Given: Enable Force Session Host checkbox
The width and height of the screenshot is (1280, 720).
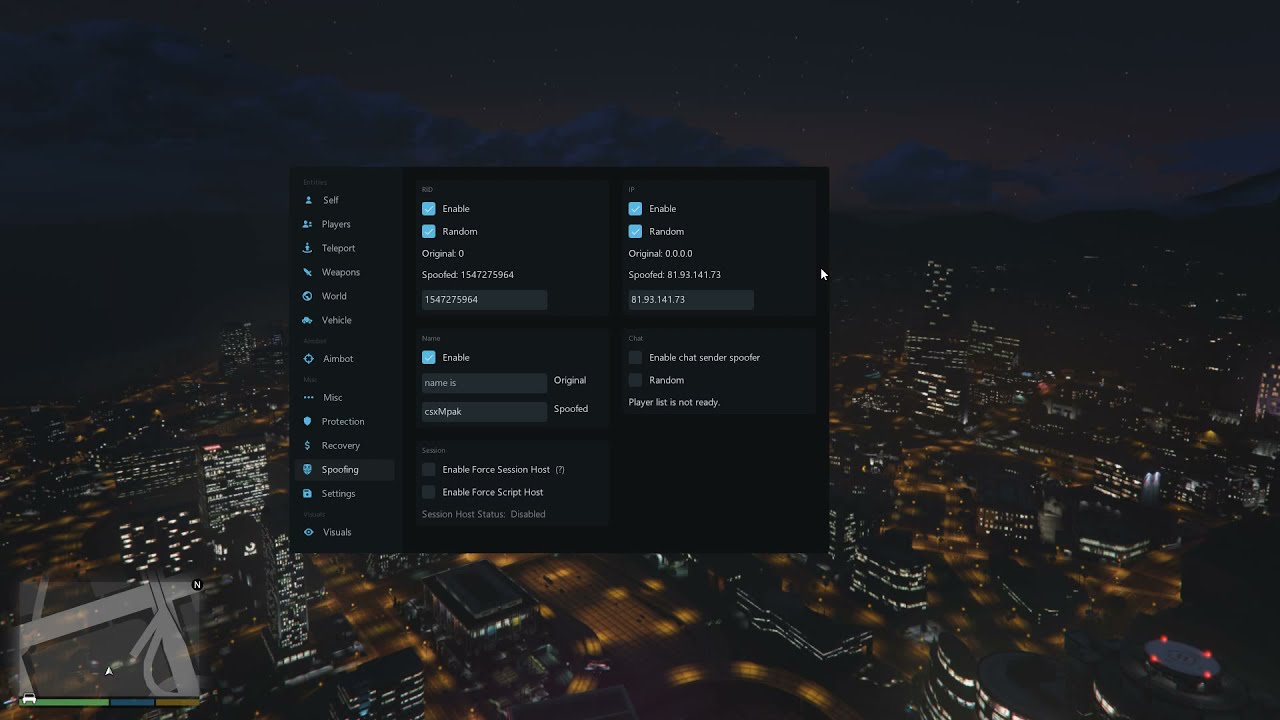Looking at the screenshot, I should [x=429, y=469].
